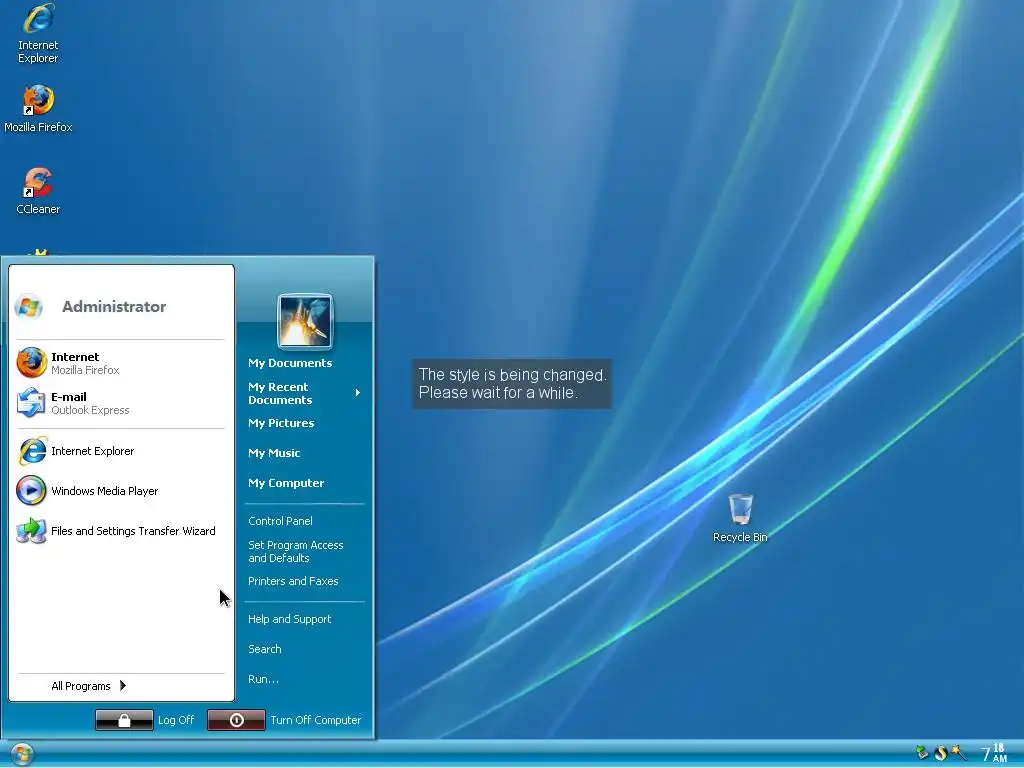Image resolution: width=1024 pixels, height=768 pixels.
Task: Expand All Programs submenu
Action: click(x=89, y=686)
